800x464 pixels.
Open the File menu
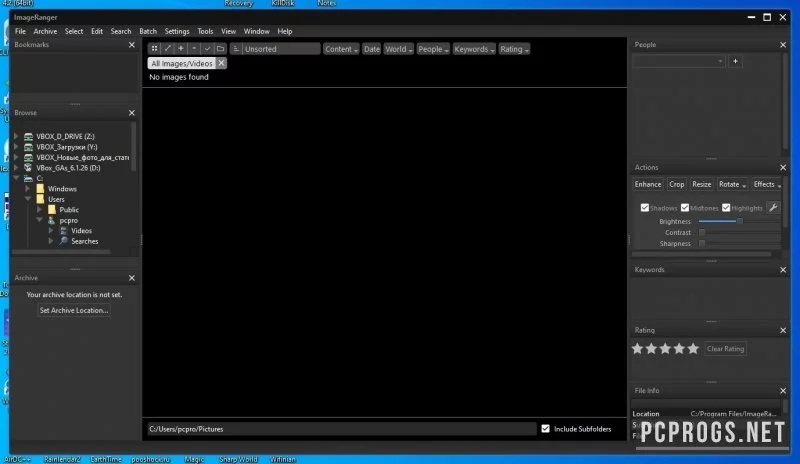(x=20, y=32)
